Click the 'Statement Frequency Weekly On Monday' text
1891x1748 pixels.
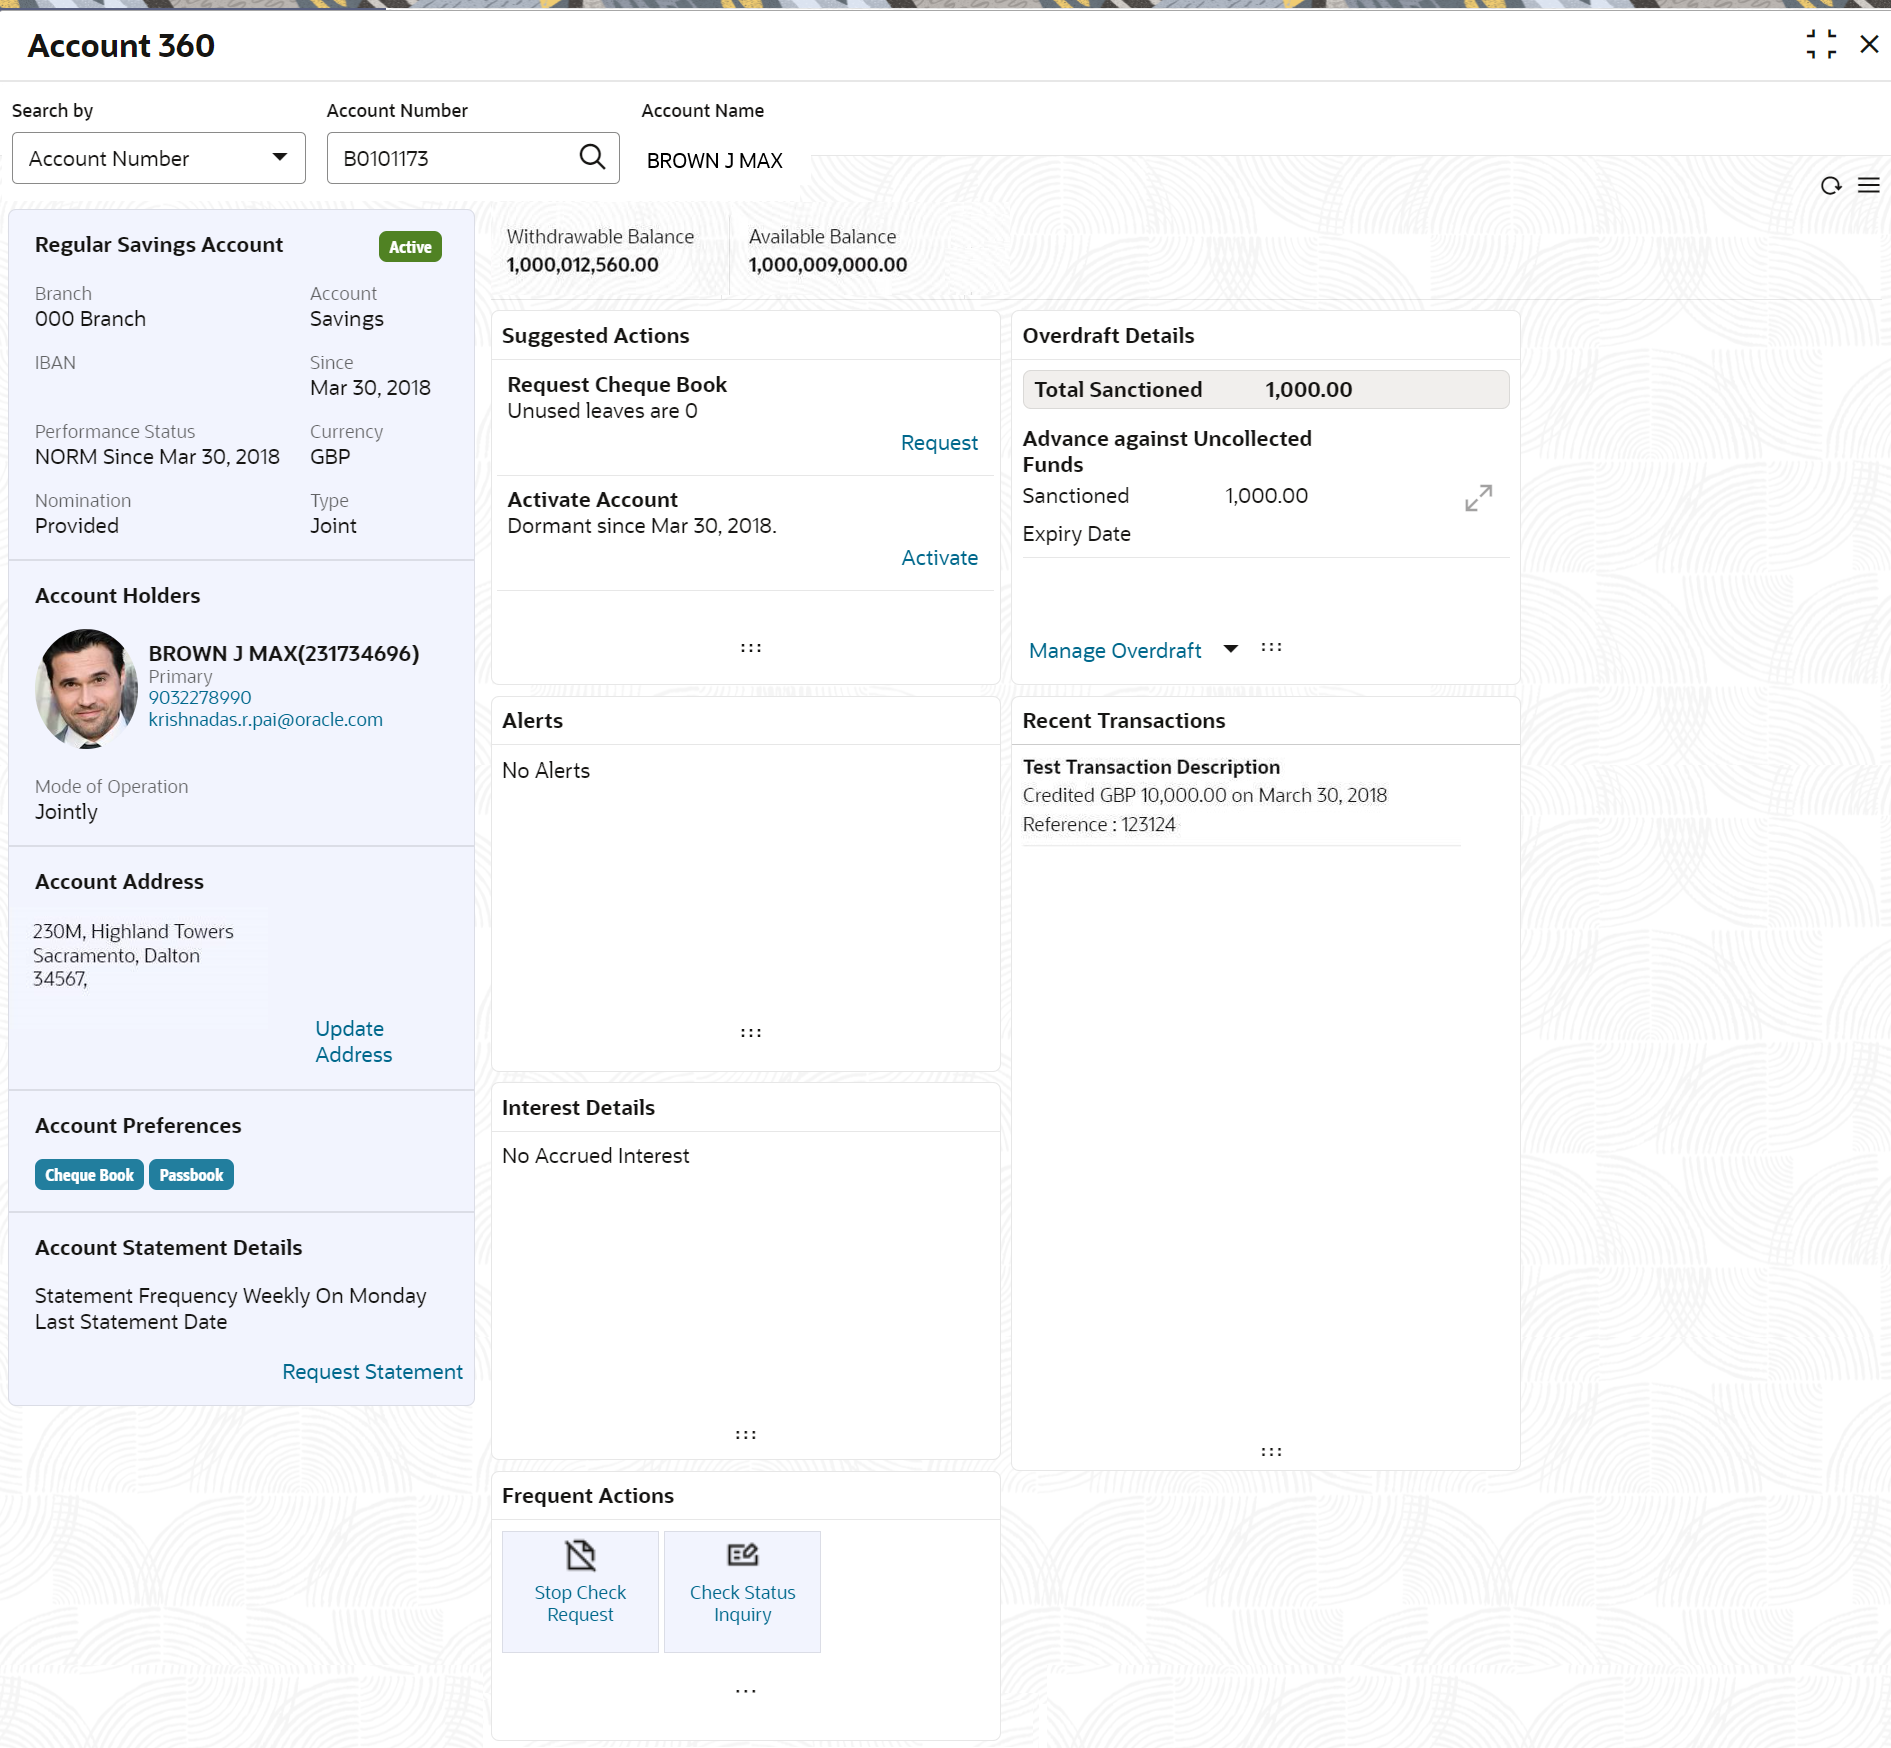tap(230, 1295)
